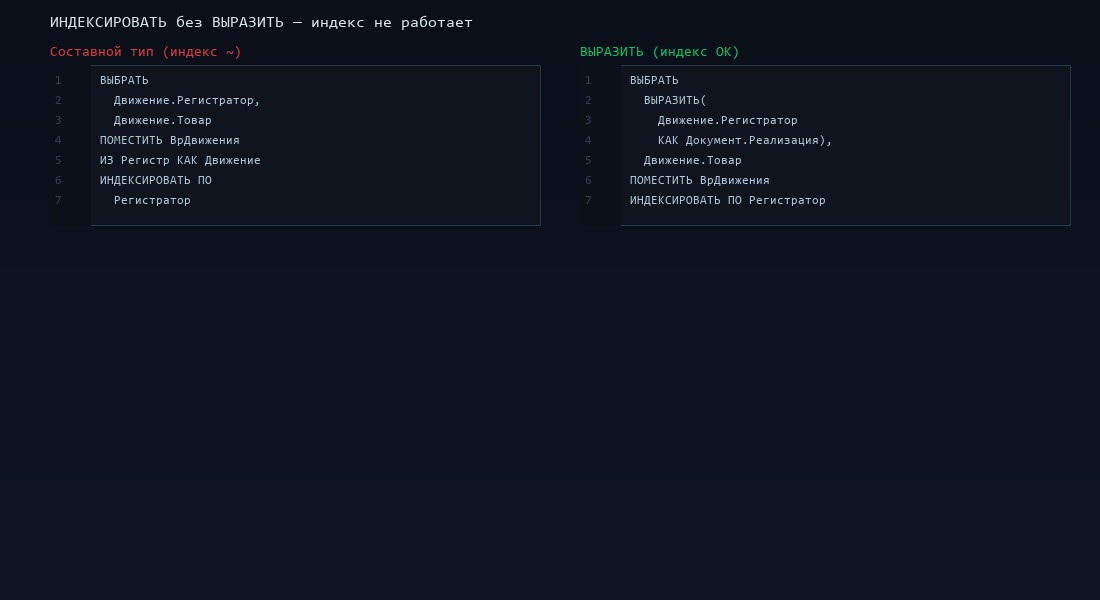Click the "КАК Документ.Реализация)," line
Screen dimensions: 1100x600
(x=745, y=140)
